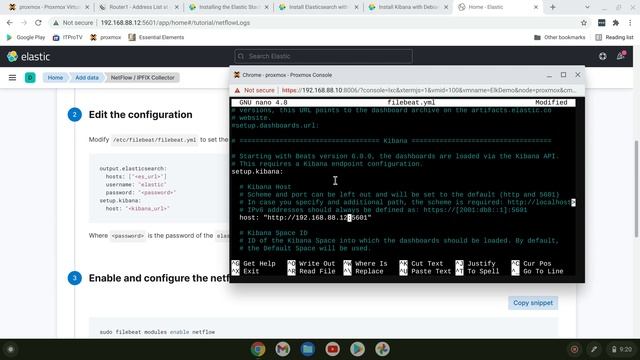Screen dimensions: 640x360
Task: Go forward in browser history
Action: click(x=24, y=23)
